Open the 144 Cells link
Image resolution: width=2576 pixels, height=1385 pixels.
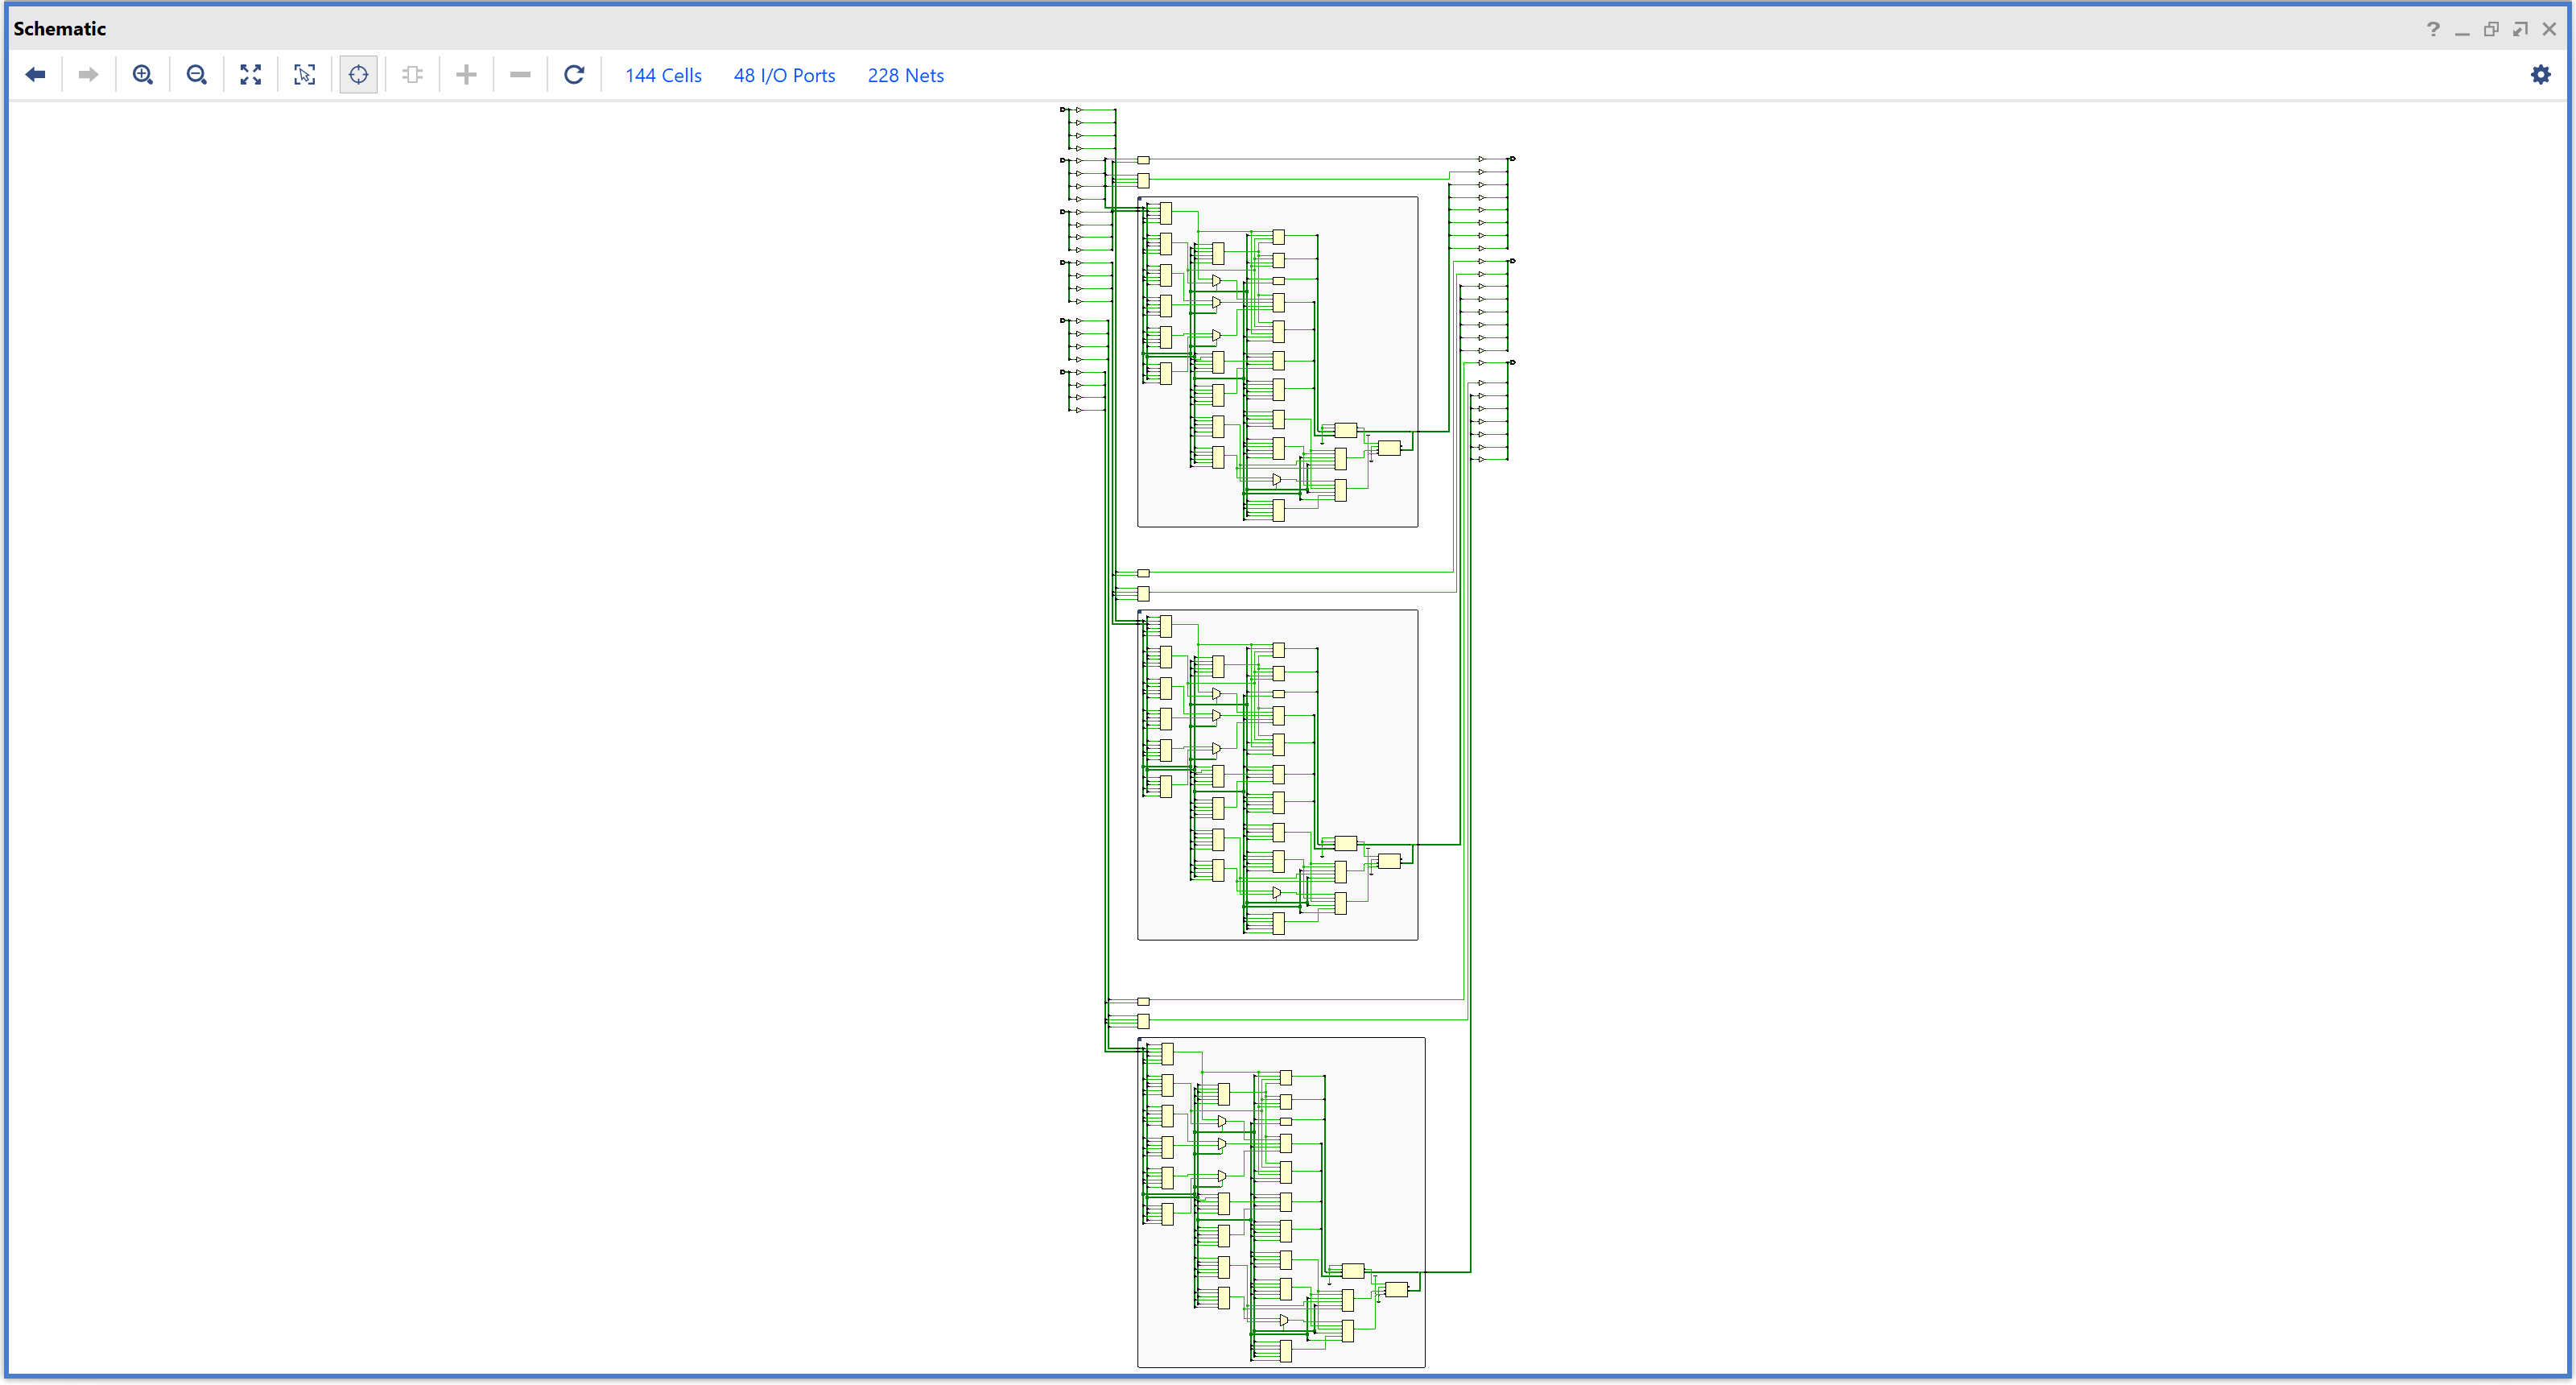pos(663,76)
